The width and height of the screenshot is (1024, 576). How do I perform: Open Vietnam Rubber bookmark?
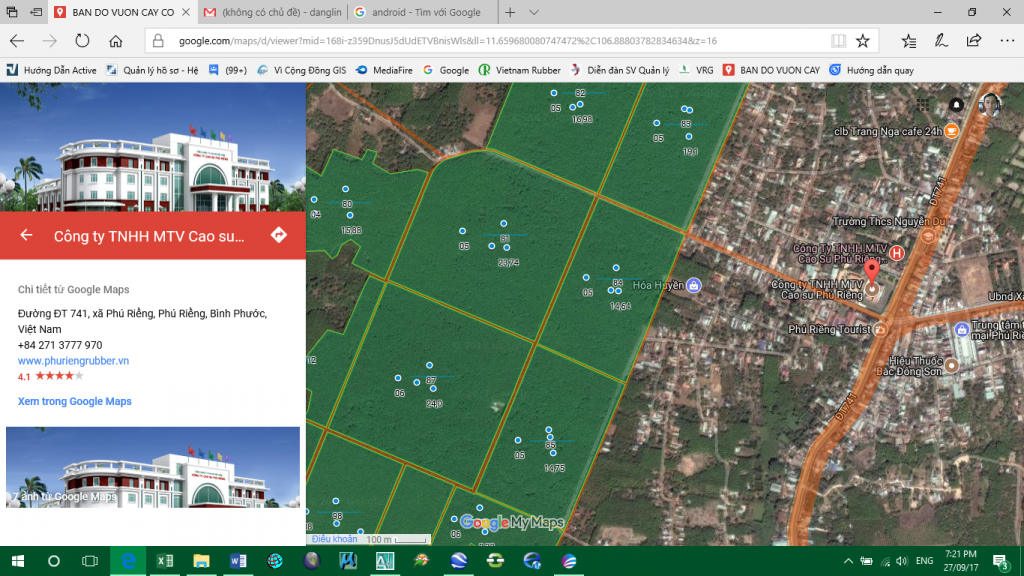(520, 71)
